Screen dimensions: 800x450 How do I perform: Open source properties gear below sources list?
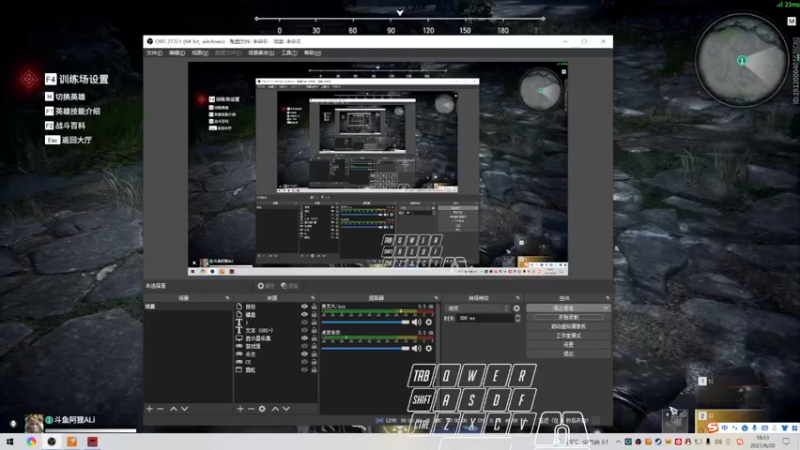click(x=262, y=409)
